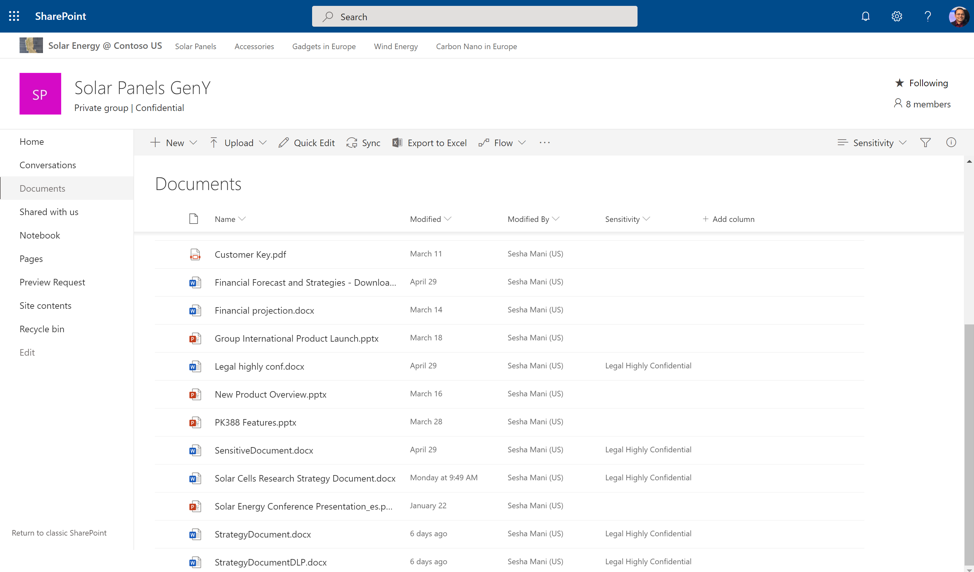Go to Home in the left navigation
This screenshot has width=974, height=572.
[x=32, y=142]
